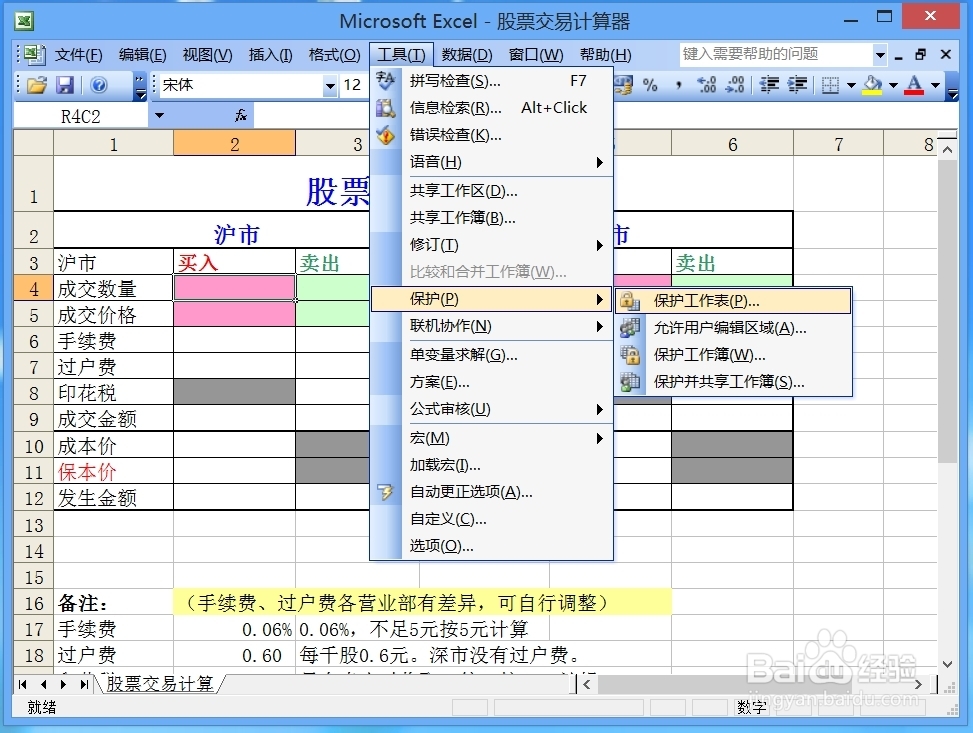
Task: Click the Excel app icon in the title bar
Action: 24,22
